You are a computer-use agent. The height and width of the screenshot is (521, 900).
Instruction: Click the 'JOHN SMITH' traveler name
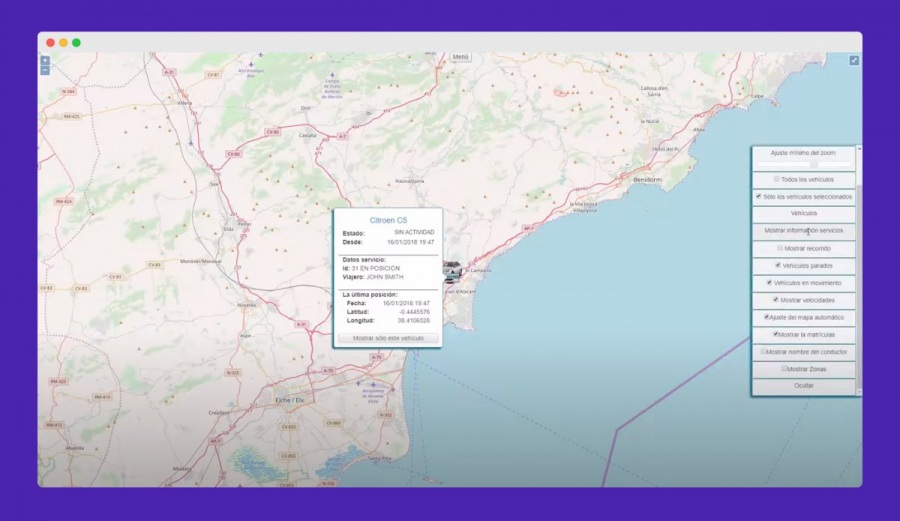385,277
